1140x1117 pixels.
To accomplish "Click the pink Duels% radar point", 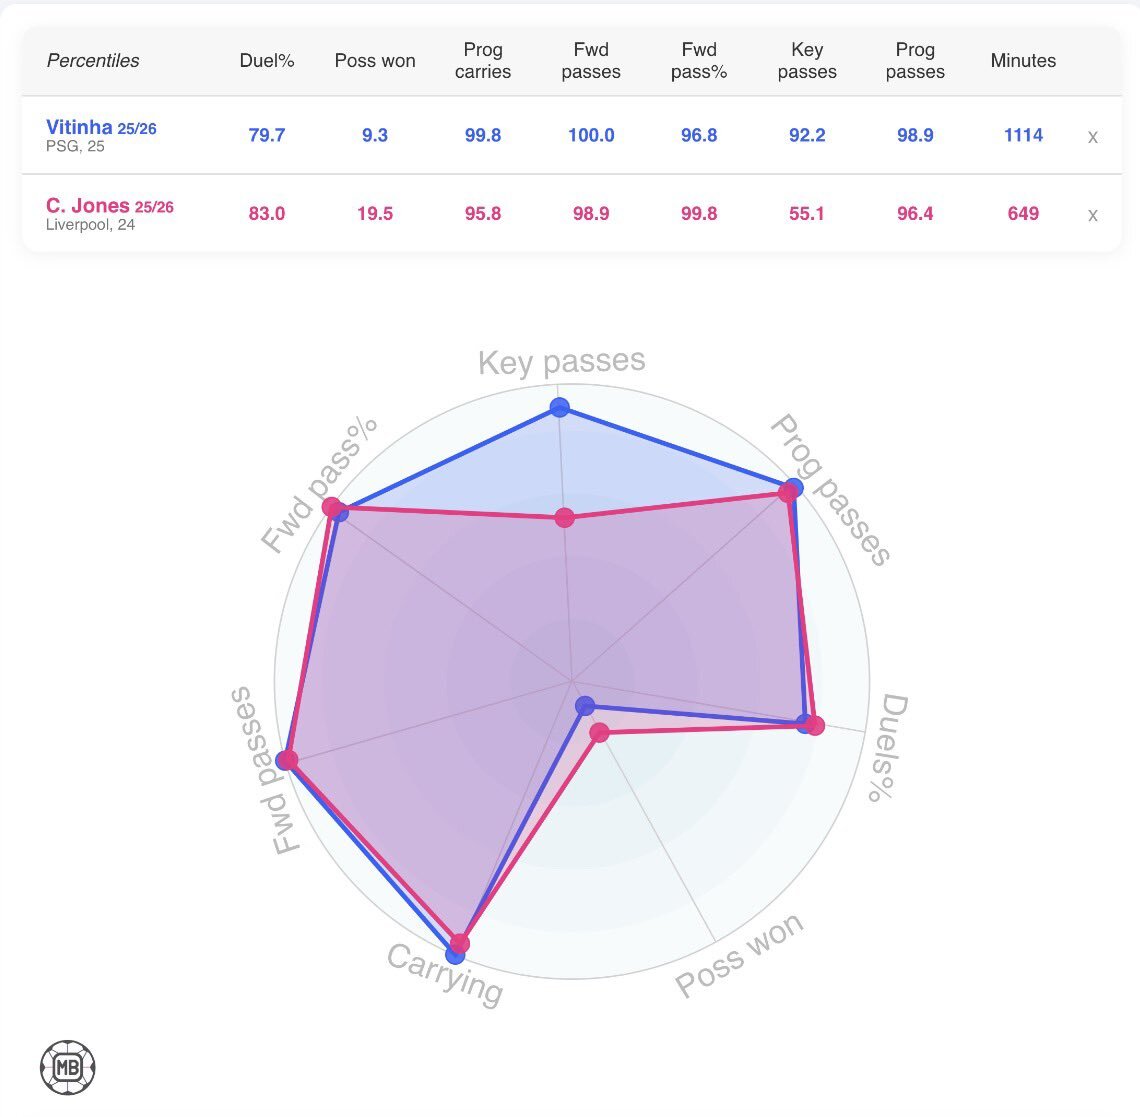I will 815,725.
